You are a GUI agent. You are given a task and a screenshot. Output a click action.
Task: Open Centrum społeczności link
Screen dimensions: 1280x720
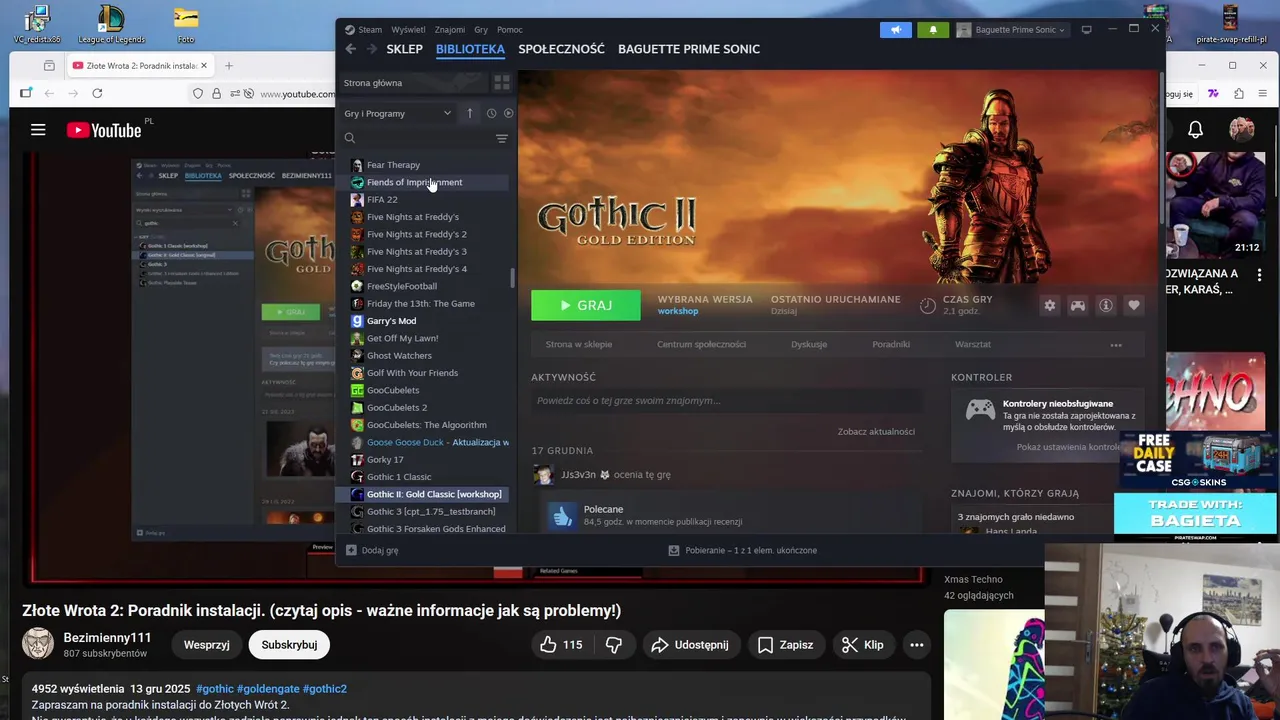701,344
